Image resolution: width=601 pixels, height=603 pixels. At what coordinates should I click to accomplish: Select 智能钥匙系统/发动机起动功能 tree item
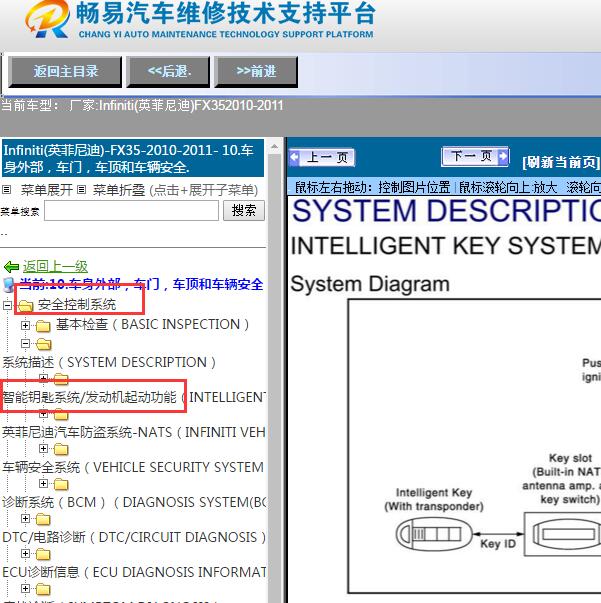134,397
